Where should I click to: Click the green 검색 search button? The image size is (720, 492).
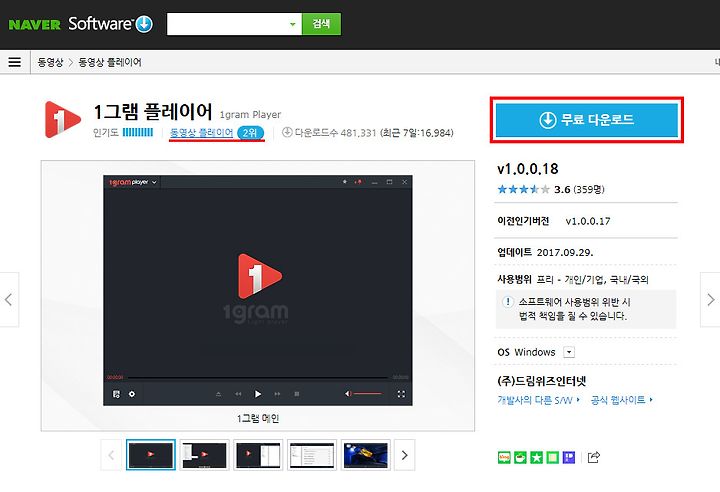(x=321, y=24)
